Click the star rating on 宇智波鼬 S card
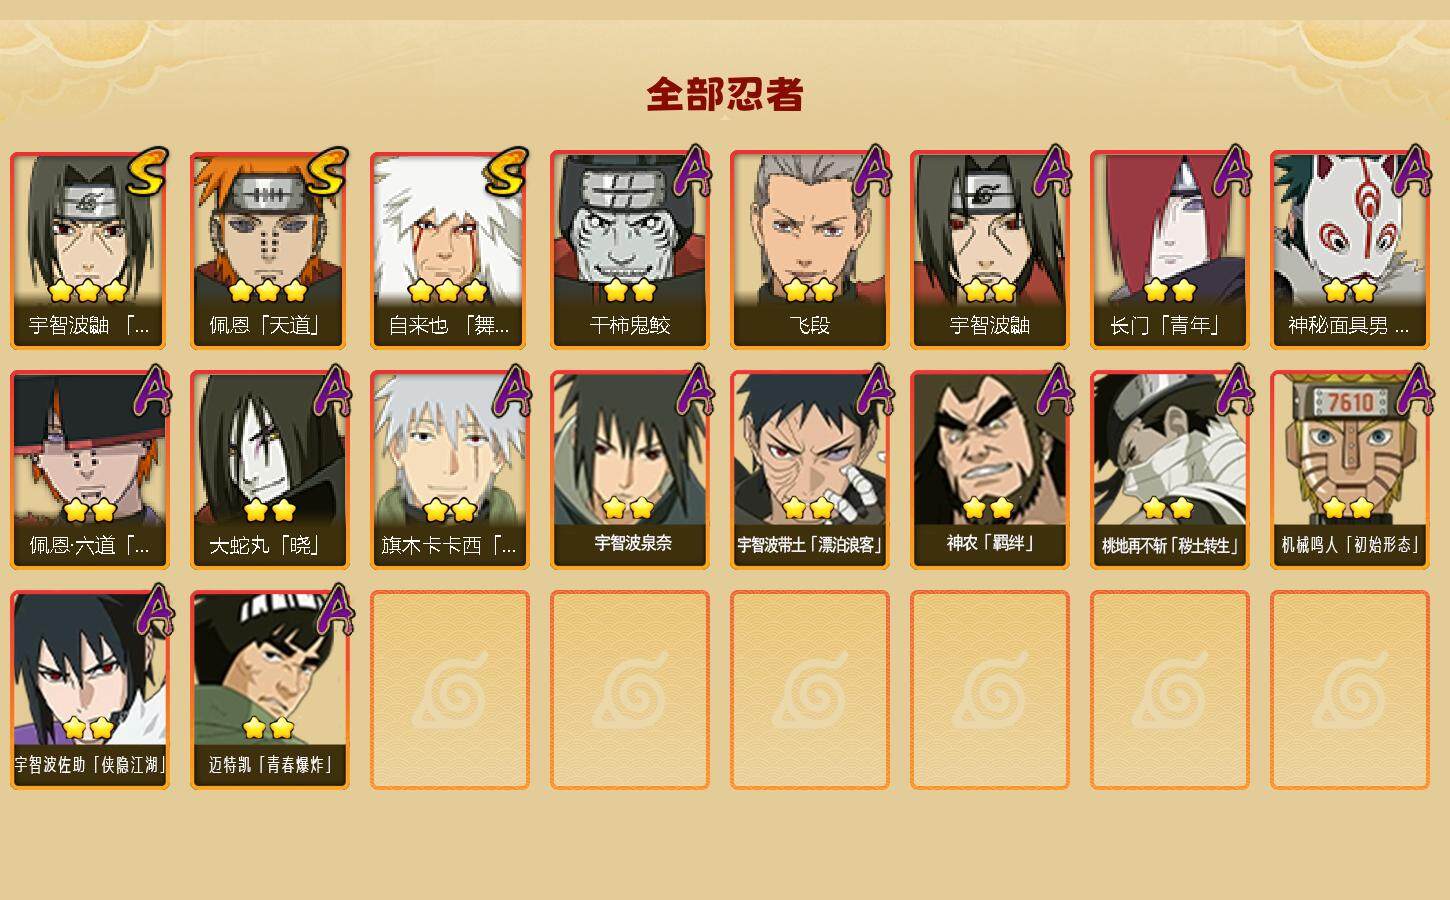 pos(88,291)
